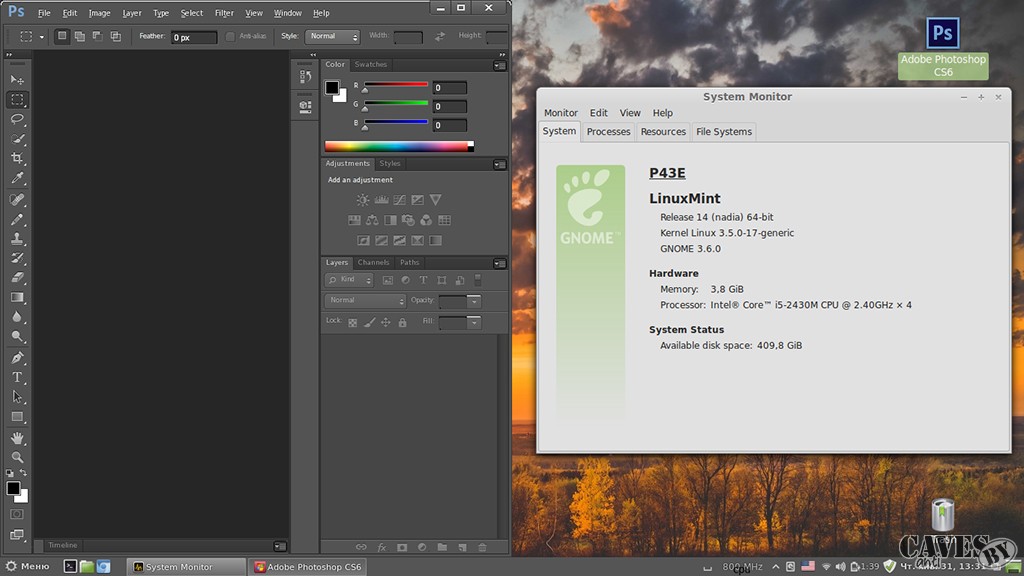Open the Properties panel icon

pos(305,106)
